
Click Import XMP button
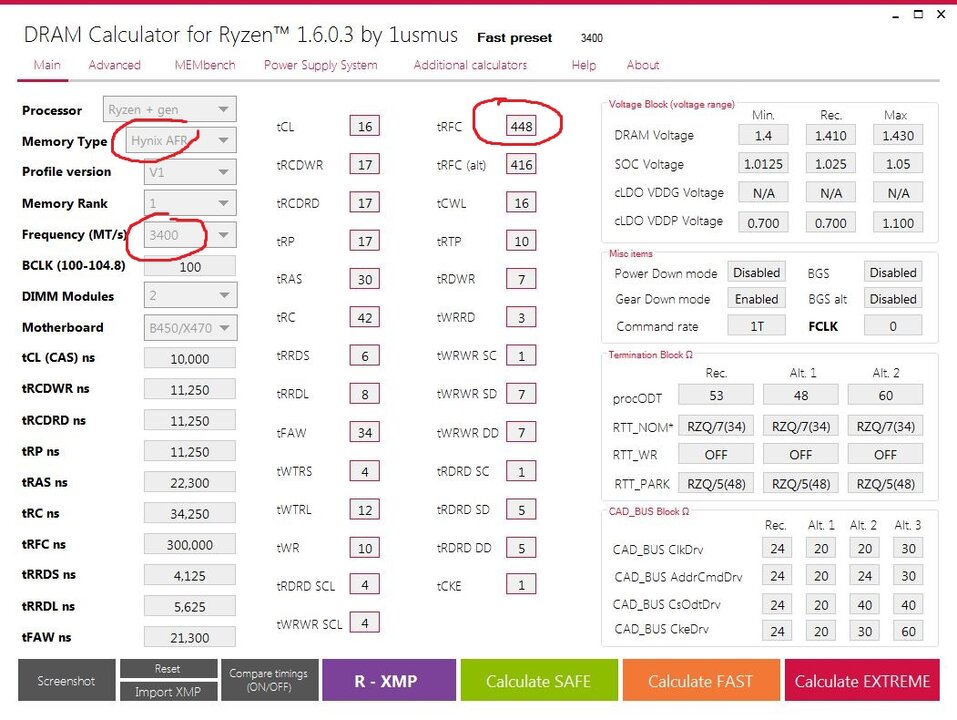(x=168, y=692)
